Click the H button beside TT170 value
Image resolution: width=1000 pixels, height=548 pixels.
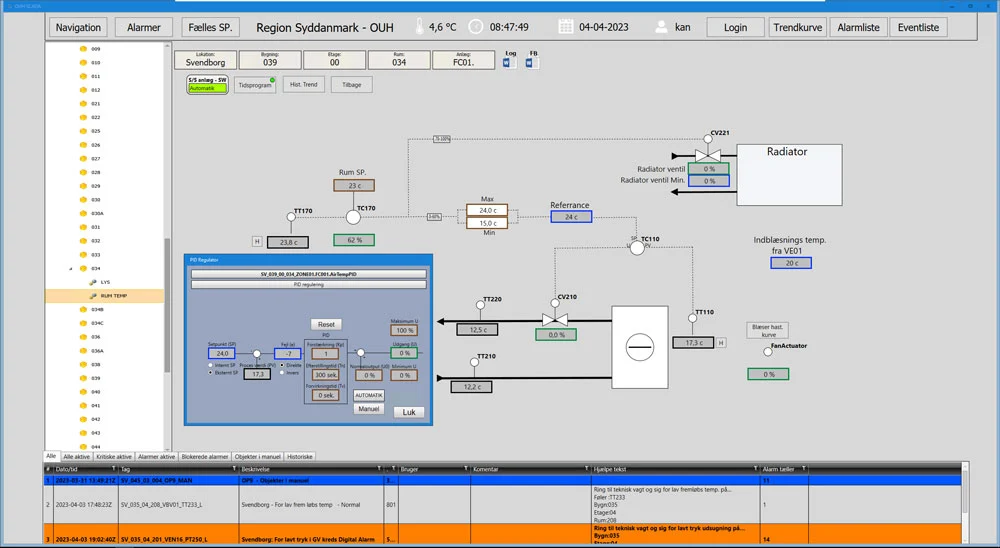click(257, 241)
